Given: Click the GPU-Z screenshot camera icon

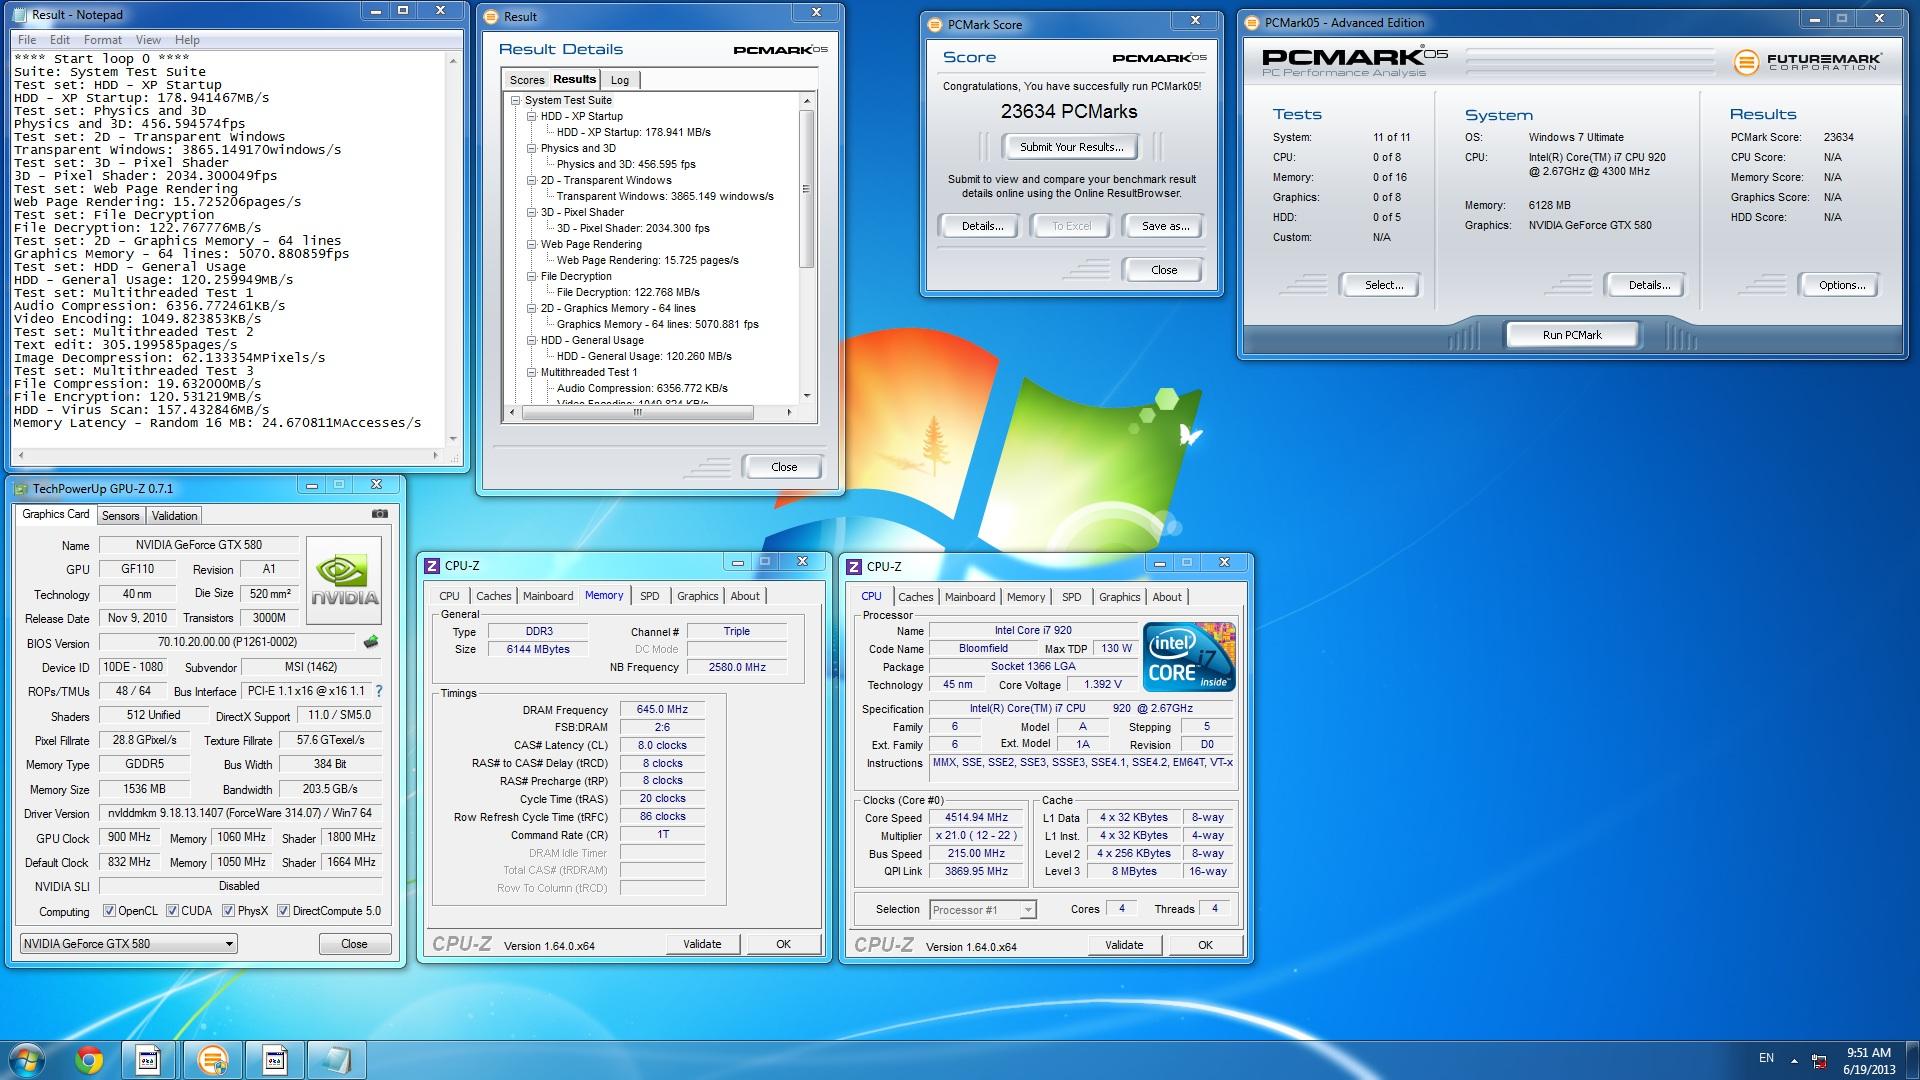Looking at the screenshot, I should tap(380, 514).
